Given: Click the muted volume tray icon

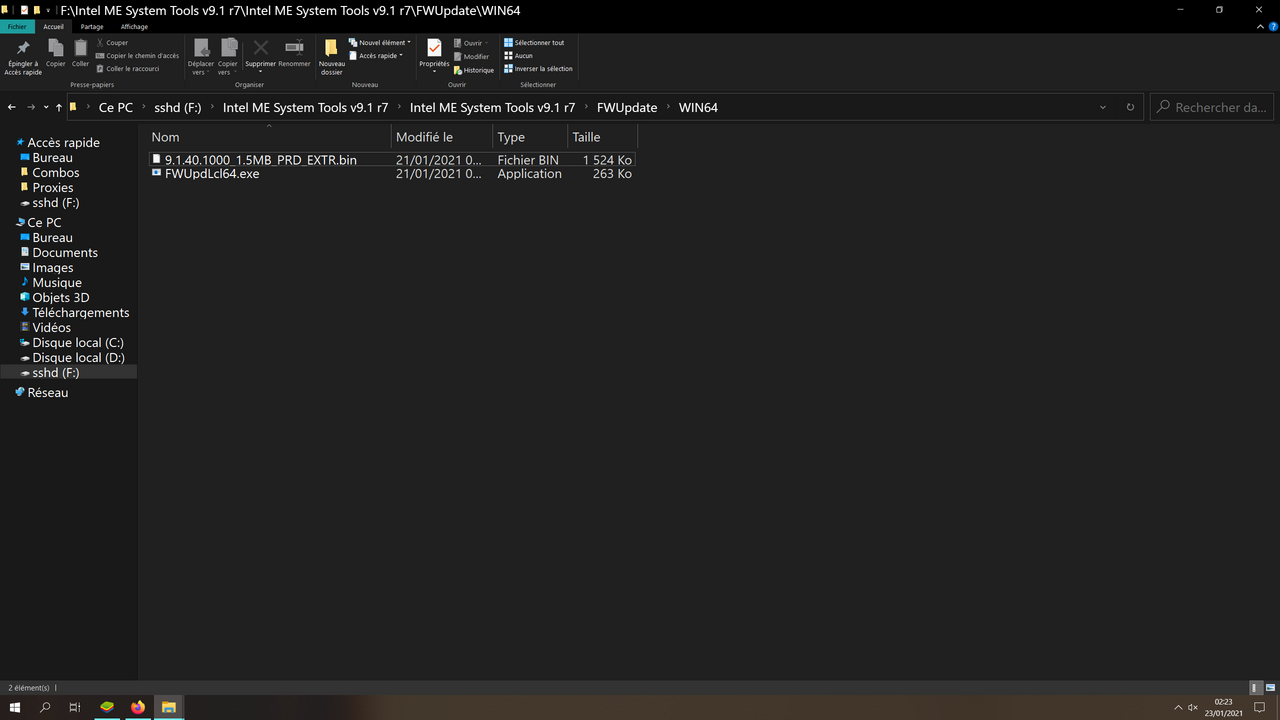Looking at the screenshot, I should 1192,707.
